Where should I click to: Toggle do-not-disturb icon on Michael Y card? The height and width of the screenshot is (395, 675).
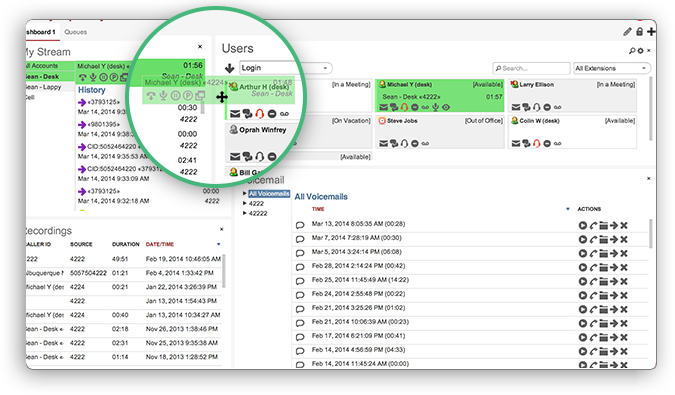click(415, 107)
